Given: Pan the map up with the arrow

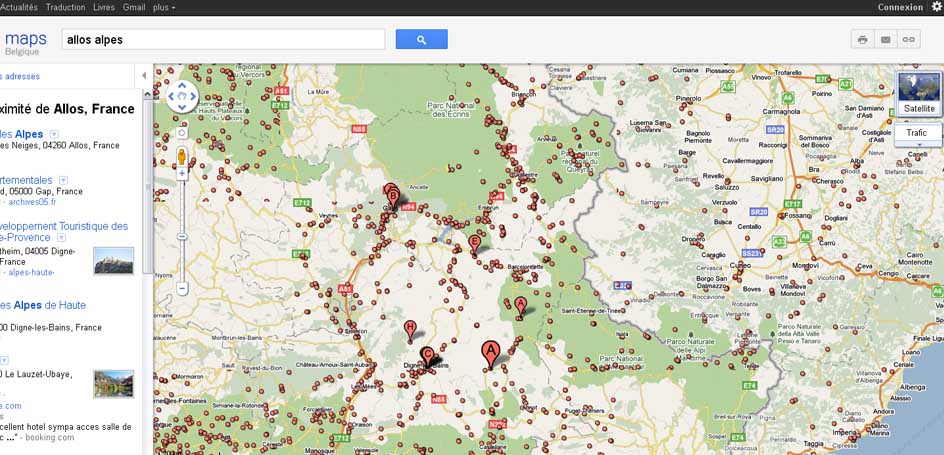Looking at the screenshot, I should point(182,86).
